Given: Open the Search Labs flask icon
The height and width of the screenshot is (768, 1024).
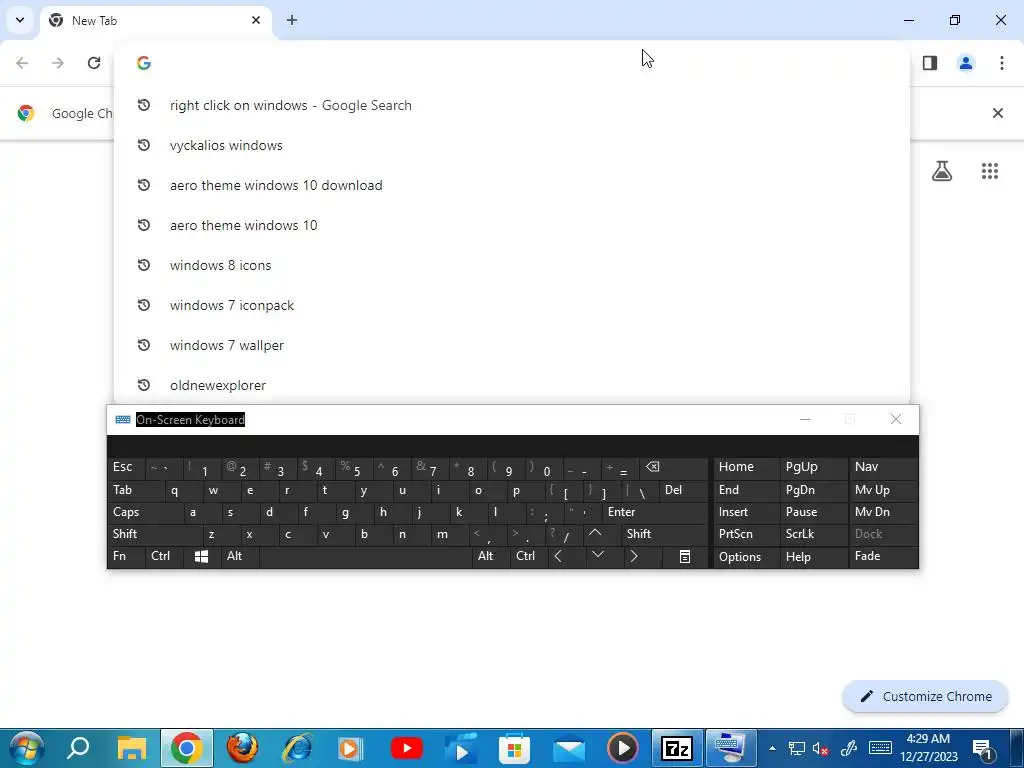Looking at the screenshot, I should click(x=942, y=171).
